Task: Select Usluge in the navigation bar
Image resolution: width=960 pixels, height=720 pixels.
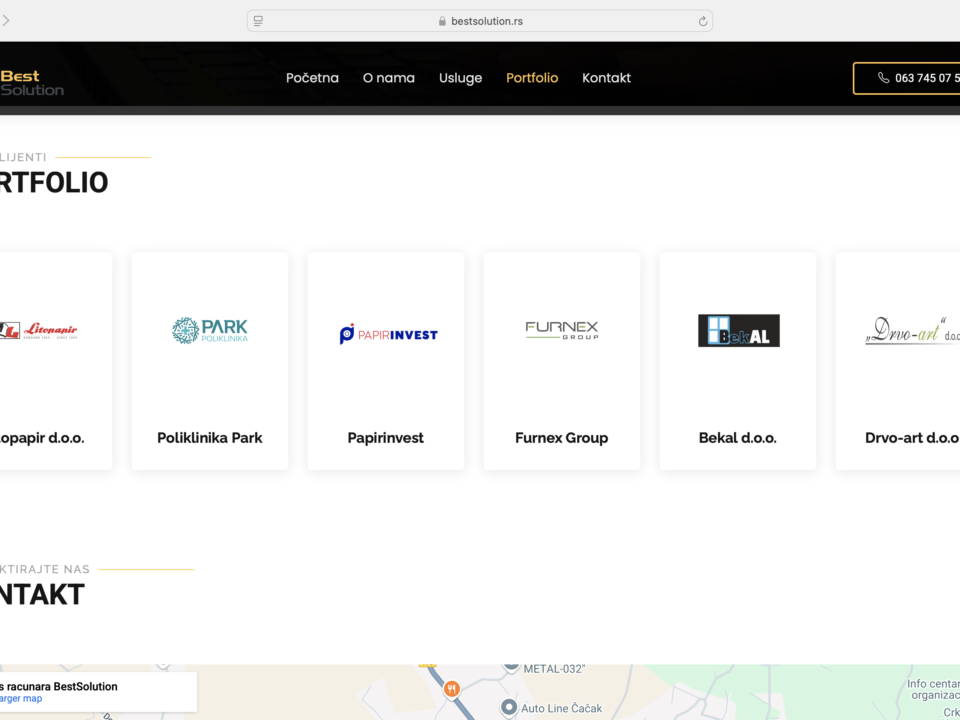Action: 460,78
